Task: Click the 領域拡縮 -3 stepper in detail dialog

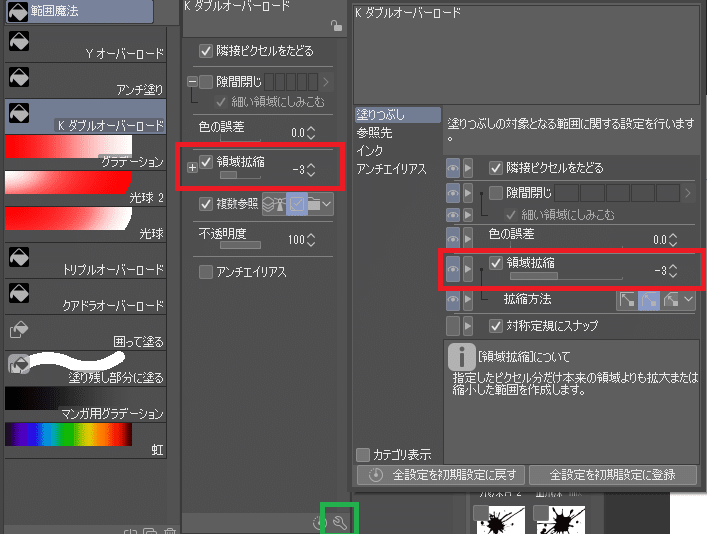Action: click(x=673, y=271)
